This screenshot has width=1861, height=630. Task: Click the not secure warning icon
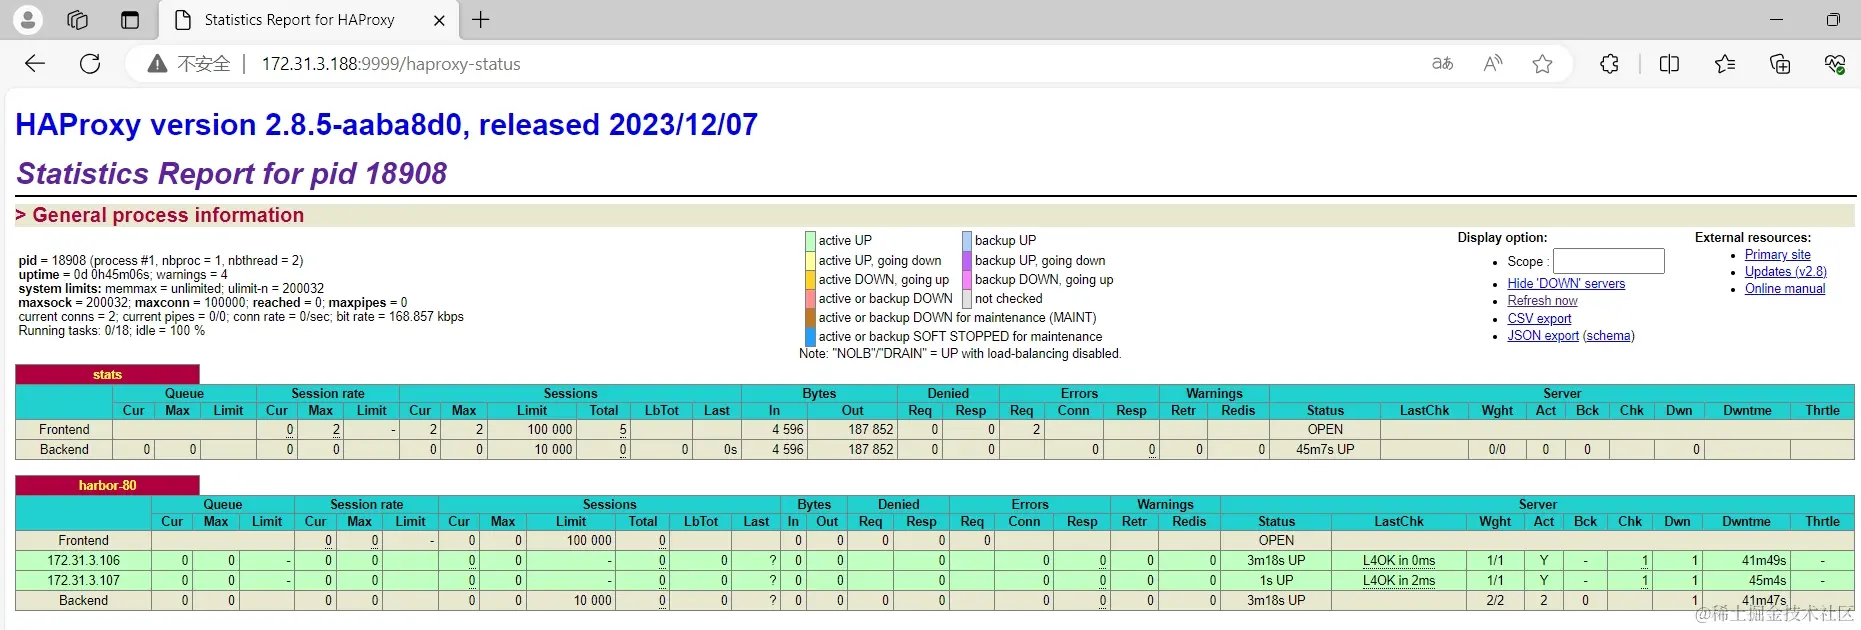[x=157, y=64]
